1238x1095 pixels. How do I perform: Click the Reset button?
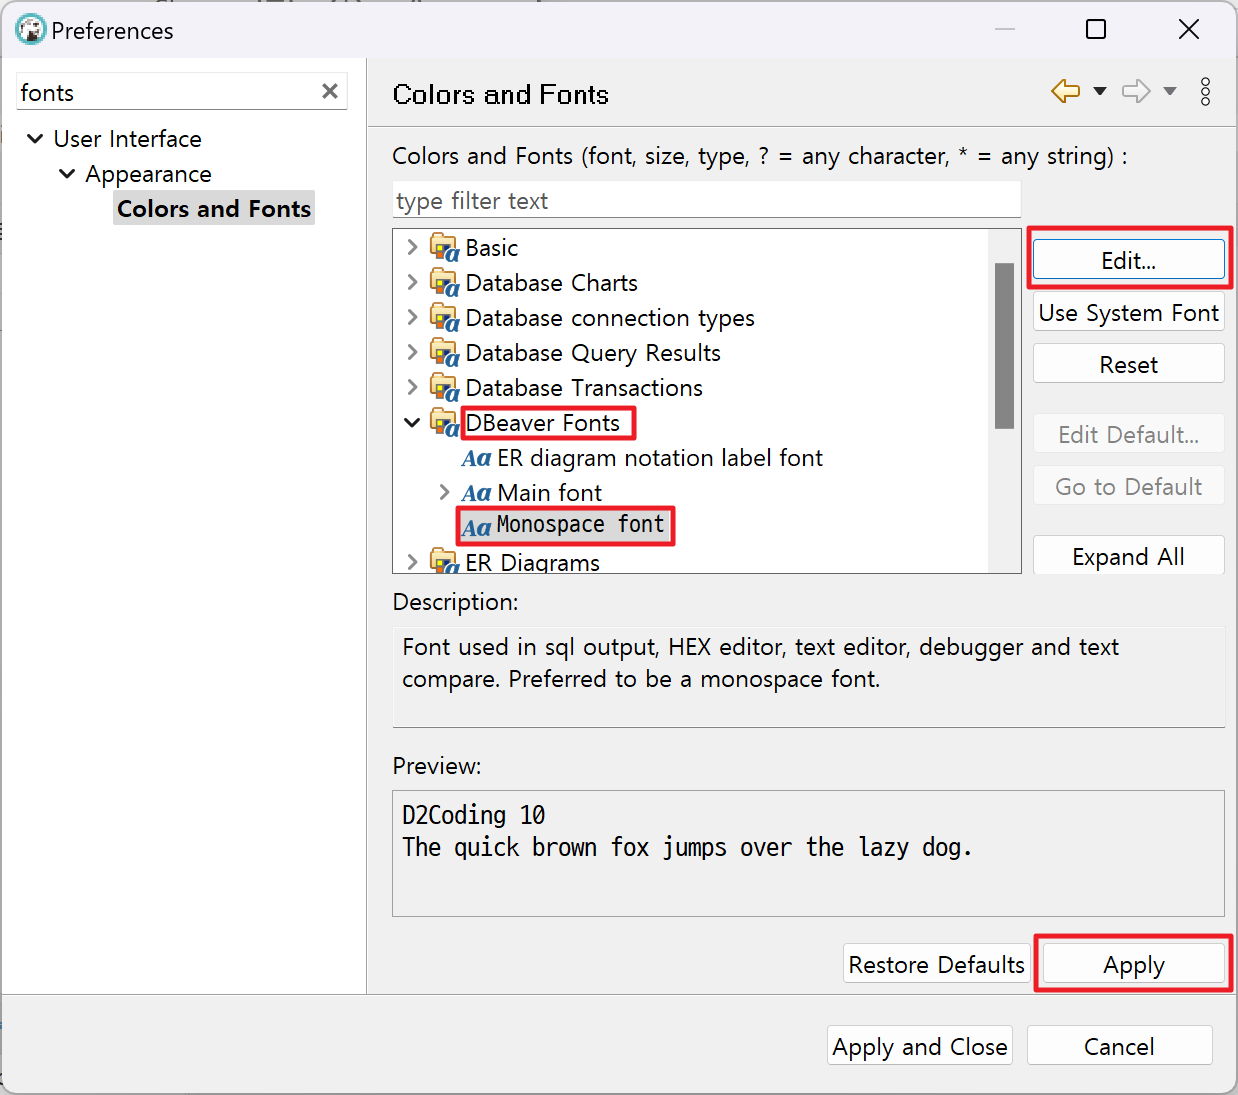pyautogui.click(x=1129, y=364)
